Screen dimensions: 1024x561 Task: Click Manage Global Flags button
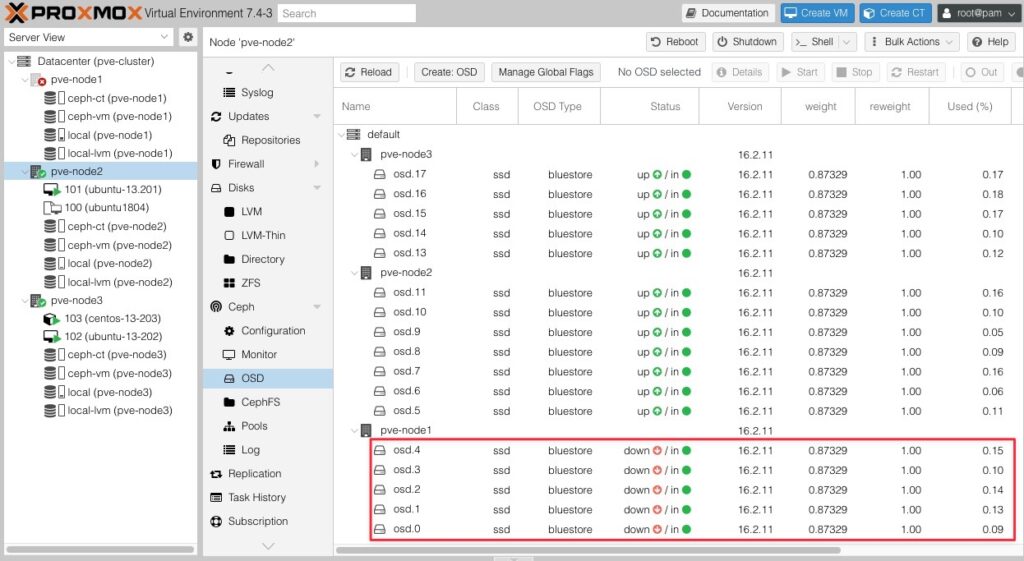click(x=546, y=72)
